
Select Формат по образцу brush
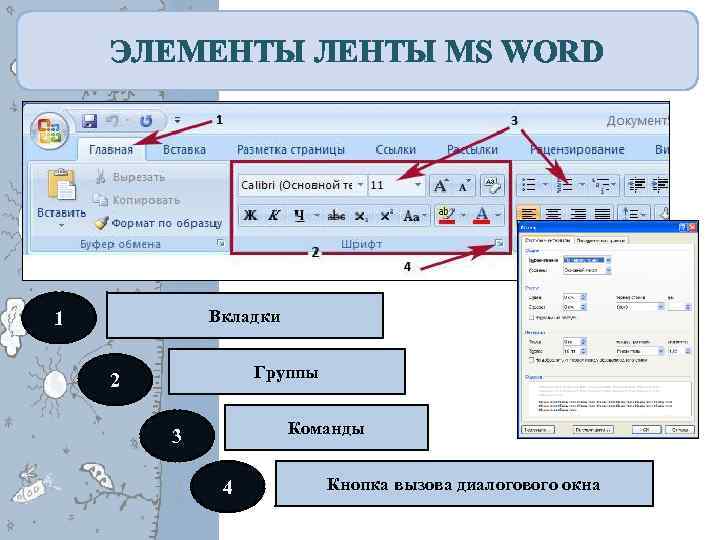click(x=159, y=223)
